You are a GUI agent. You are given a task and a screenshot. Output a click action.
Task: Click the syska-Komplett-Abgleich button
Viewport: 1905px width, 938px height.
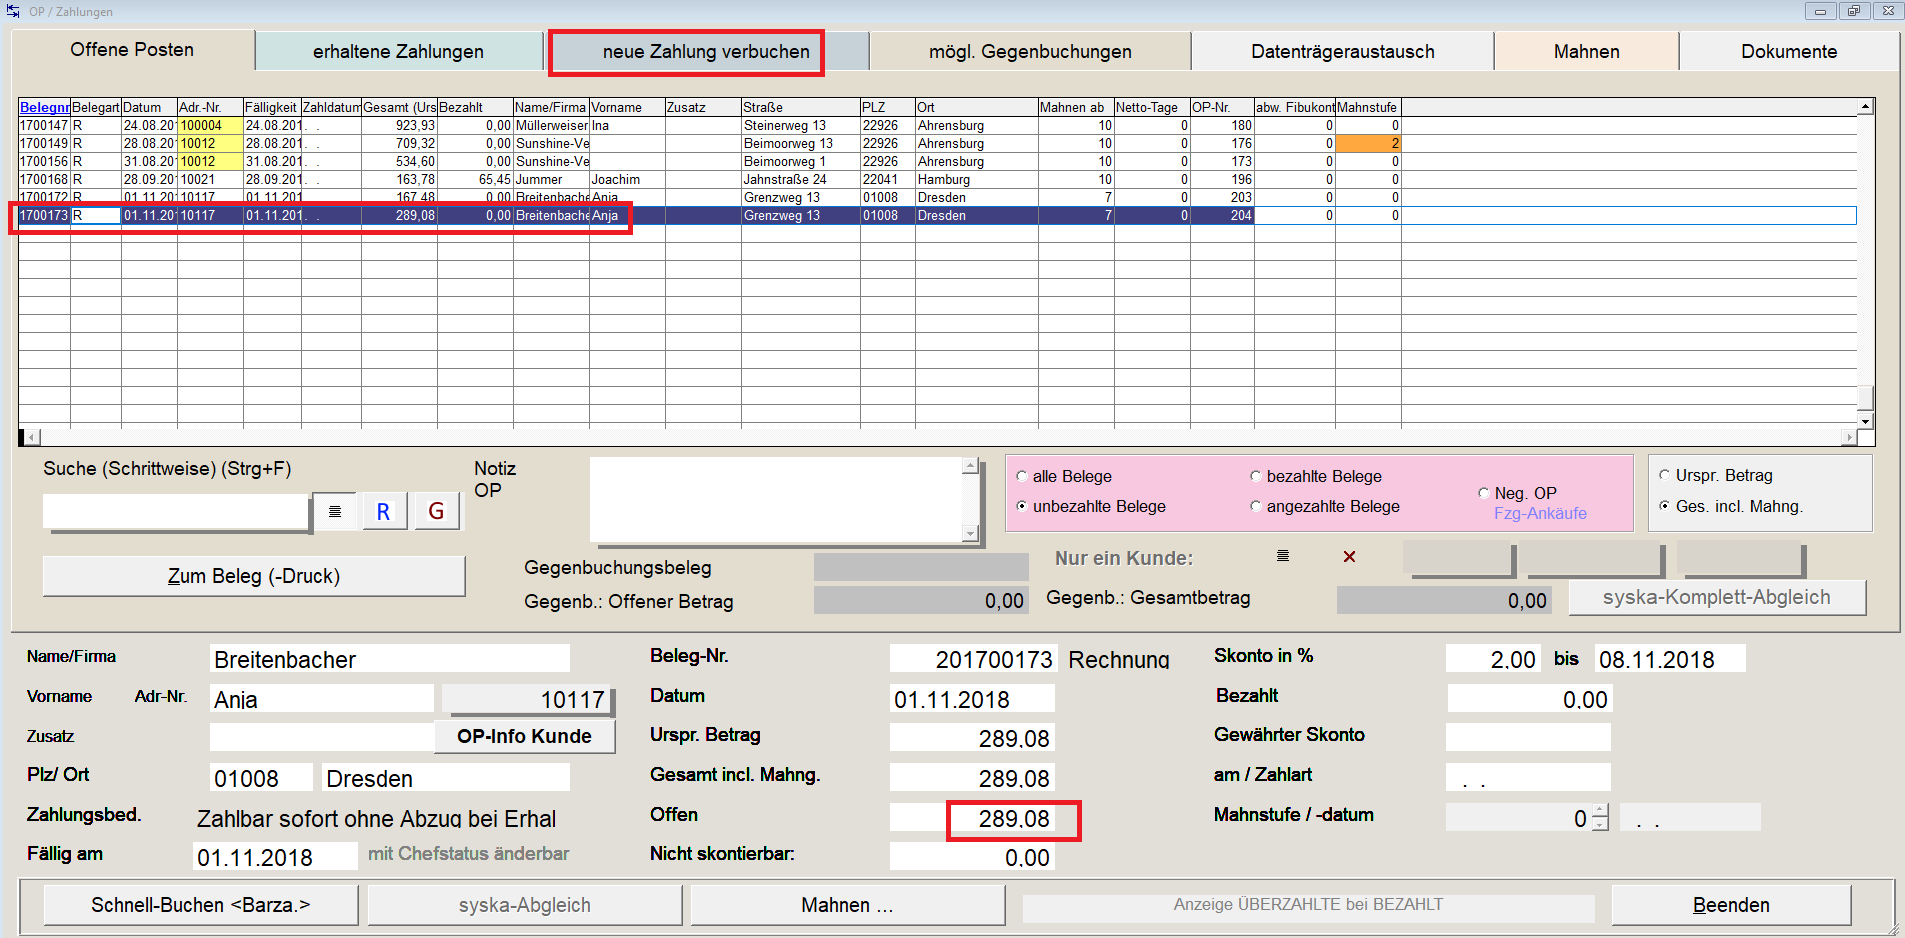pyautogui.click(x=1717, y=597)
